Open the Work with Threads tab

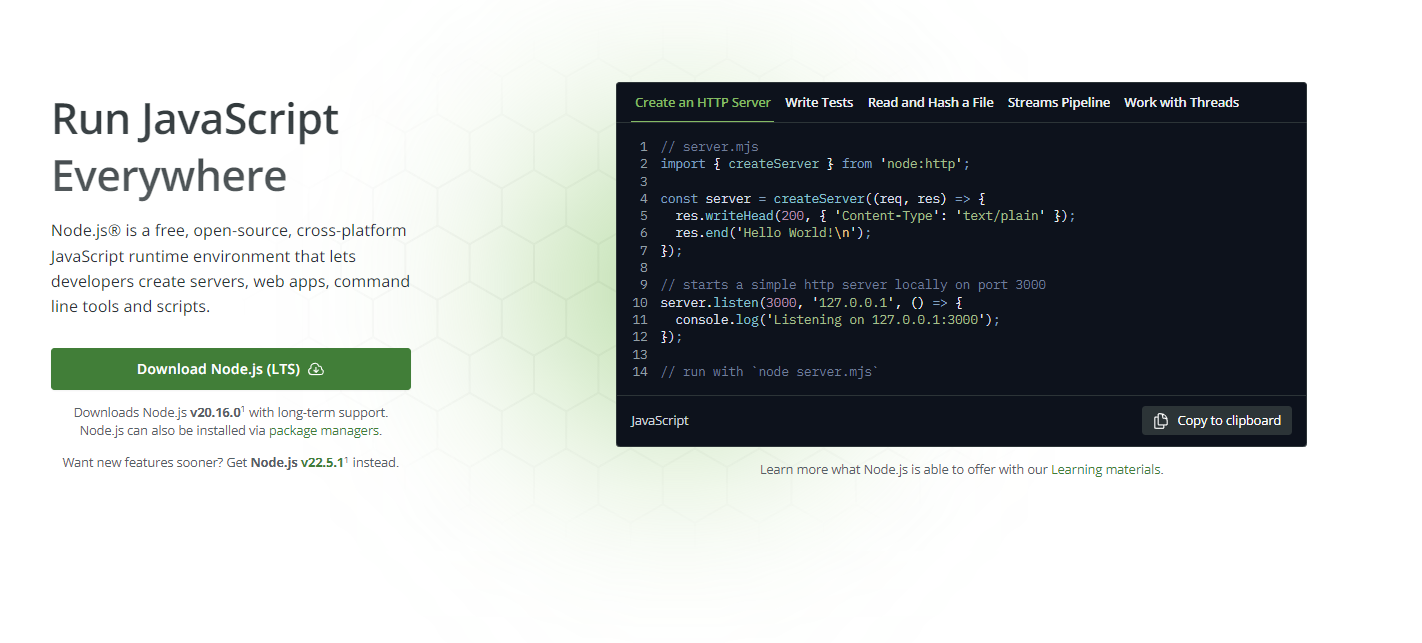coord(1181,102)
